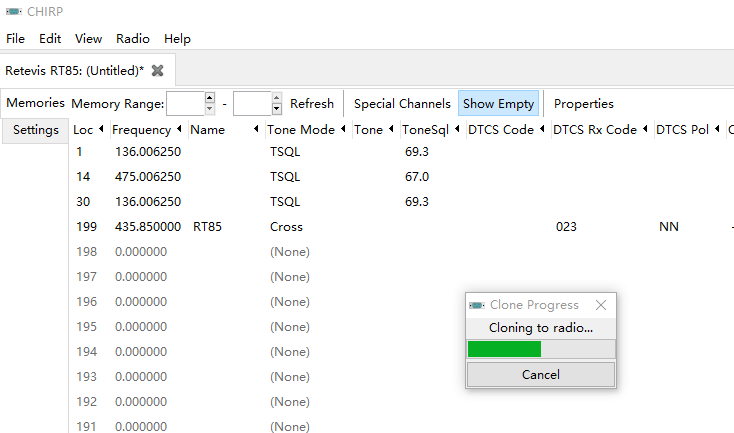The image size is (734, 433).
Task: Click the Refresh button
Action: 312,103
